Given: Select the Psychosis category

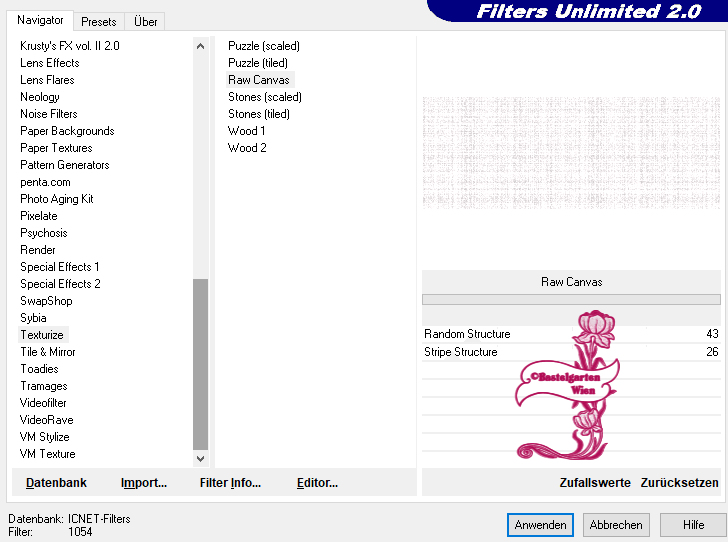Looking at the screenshot, I should [x=44, y=233].
